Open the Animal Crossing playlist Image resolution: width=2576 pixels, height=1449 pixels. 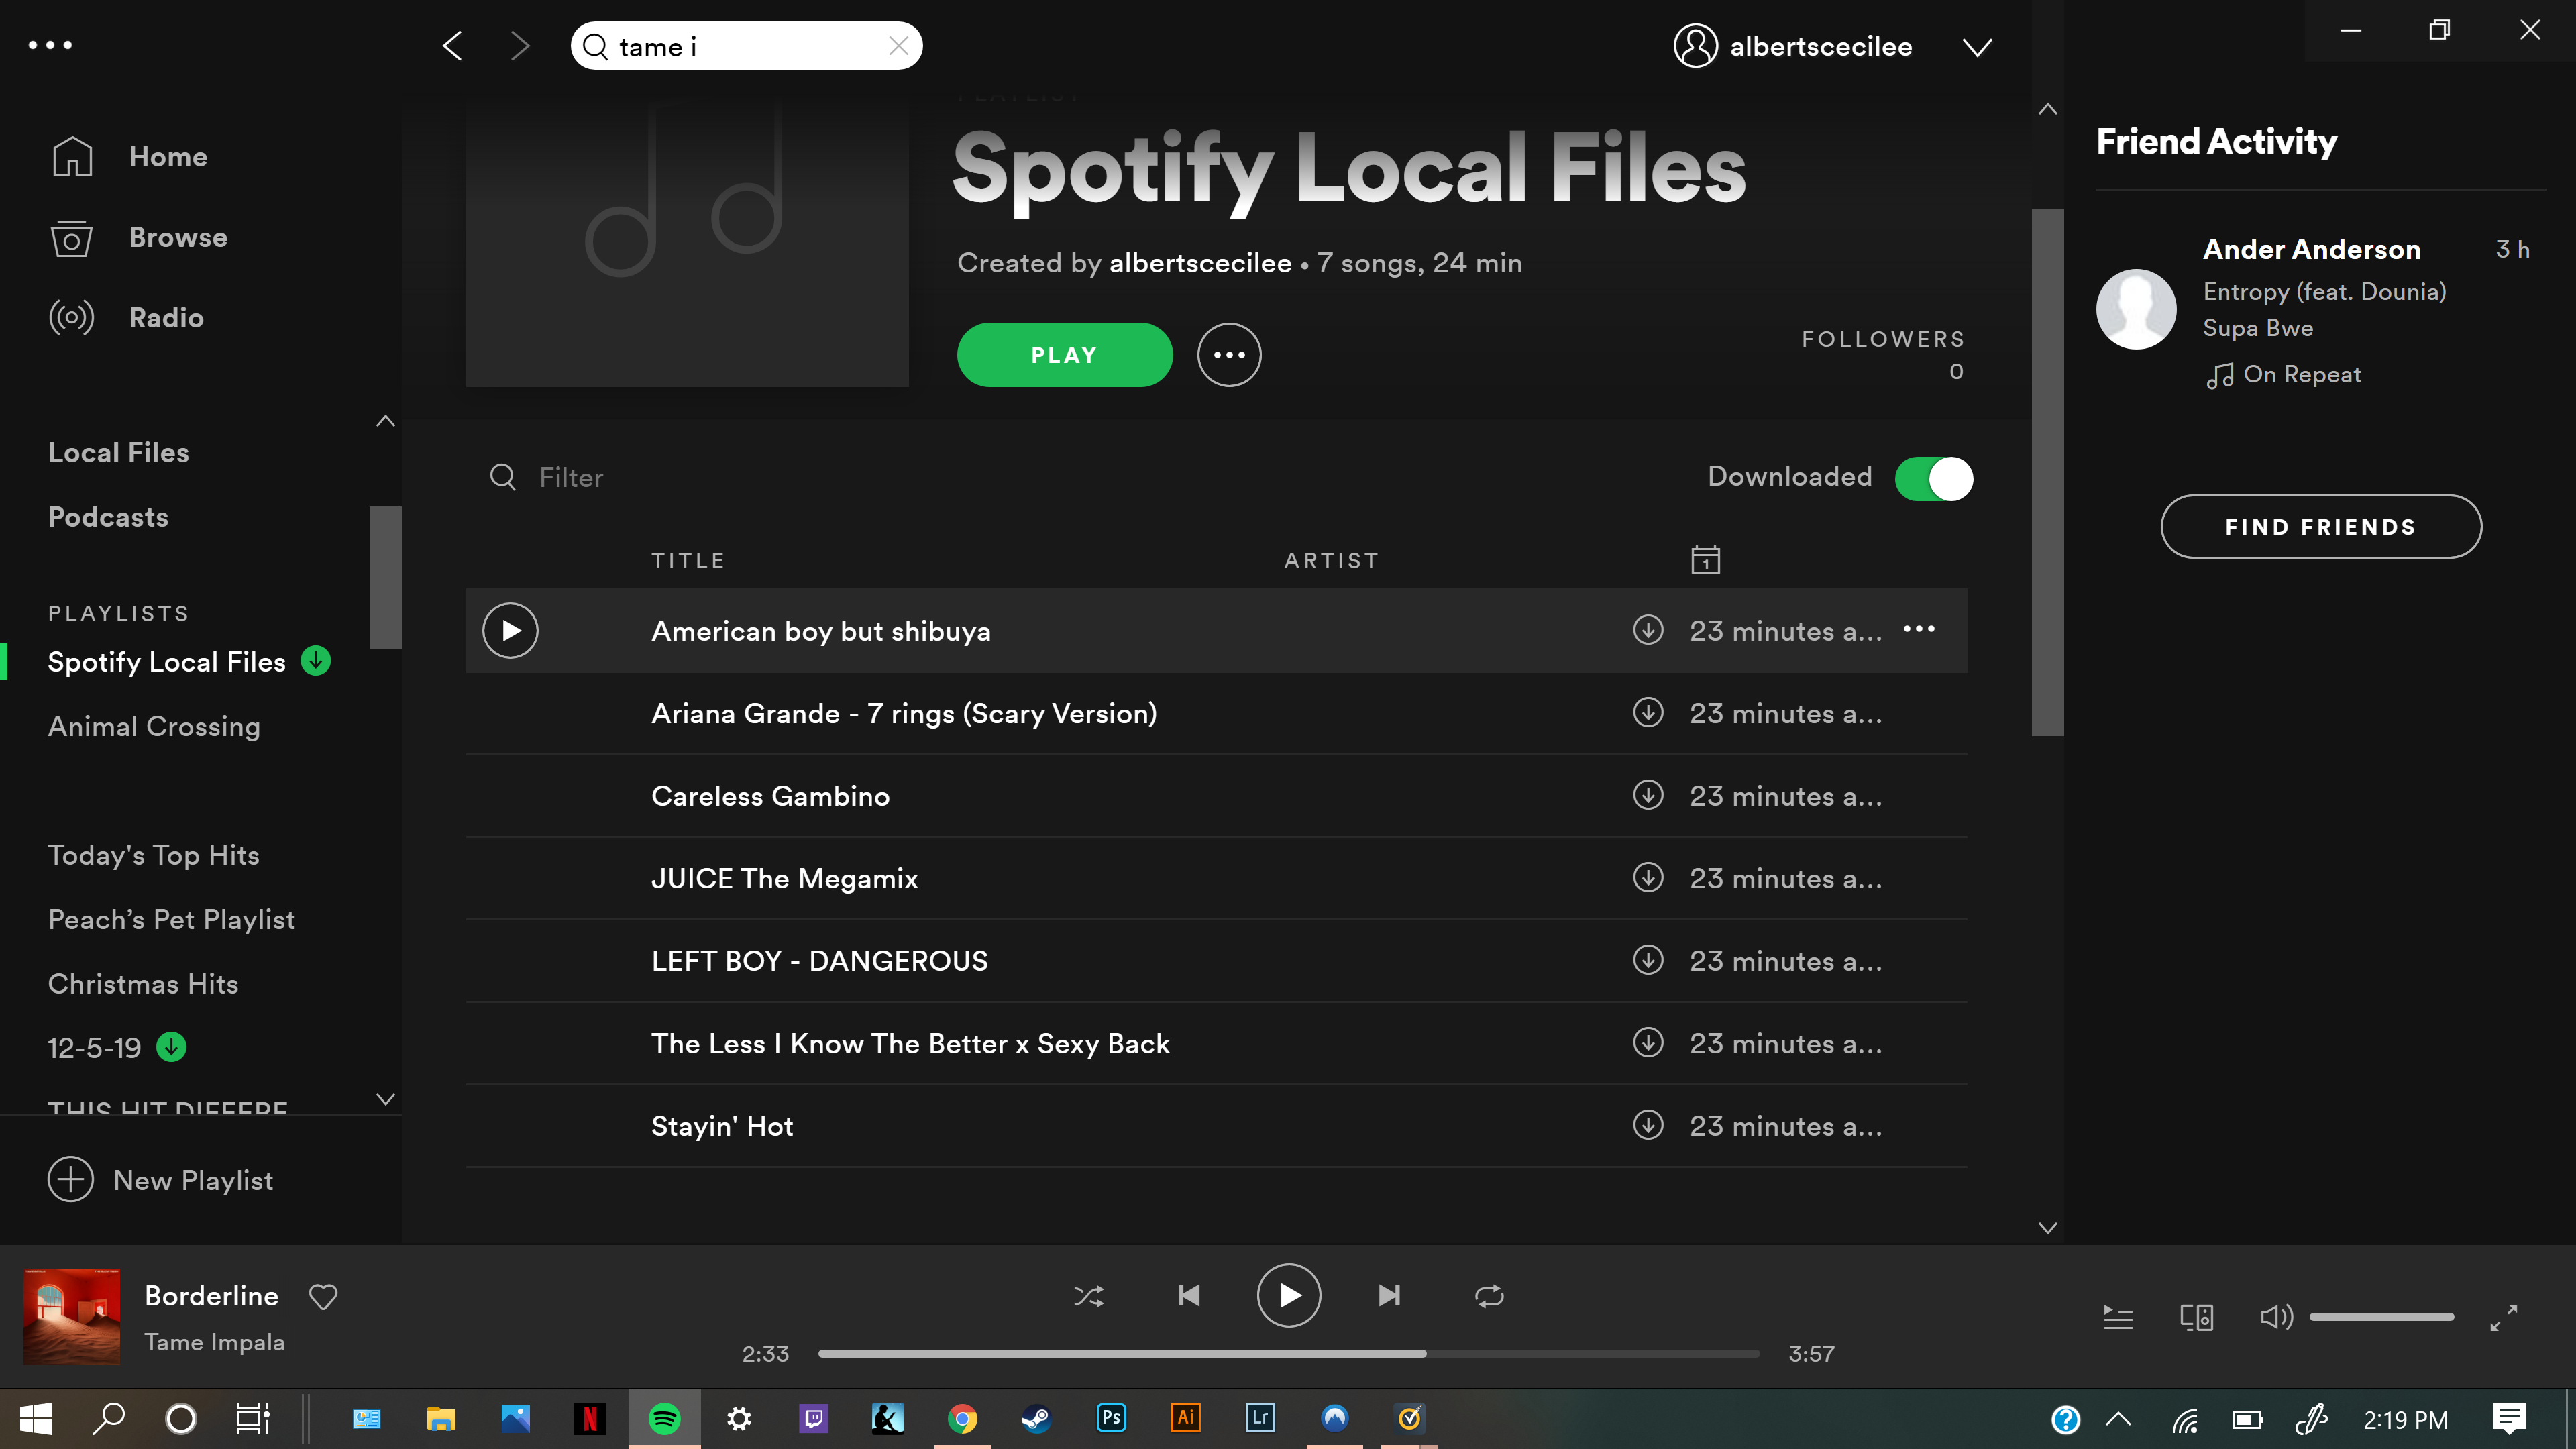point(154,726)
